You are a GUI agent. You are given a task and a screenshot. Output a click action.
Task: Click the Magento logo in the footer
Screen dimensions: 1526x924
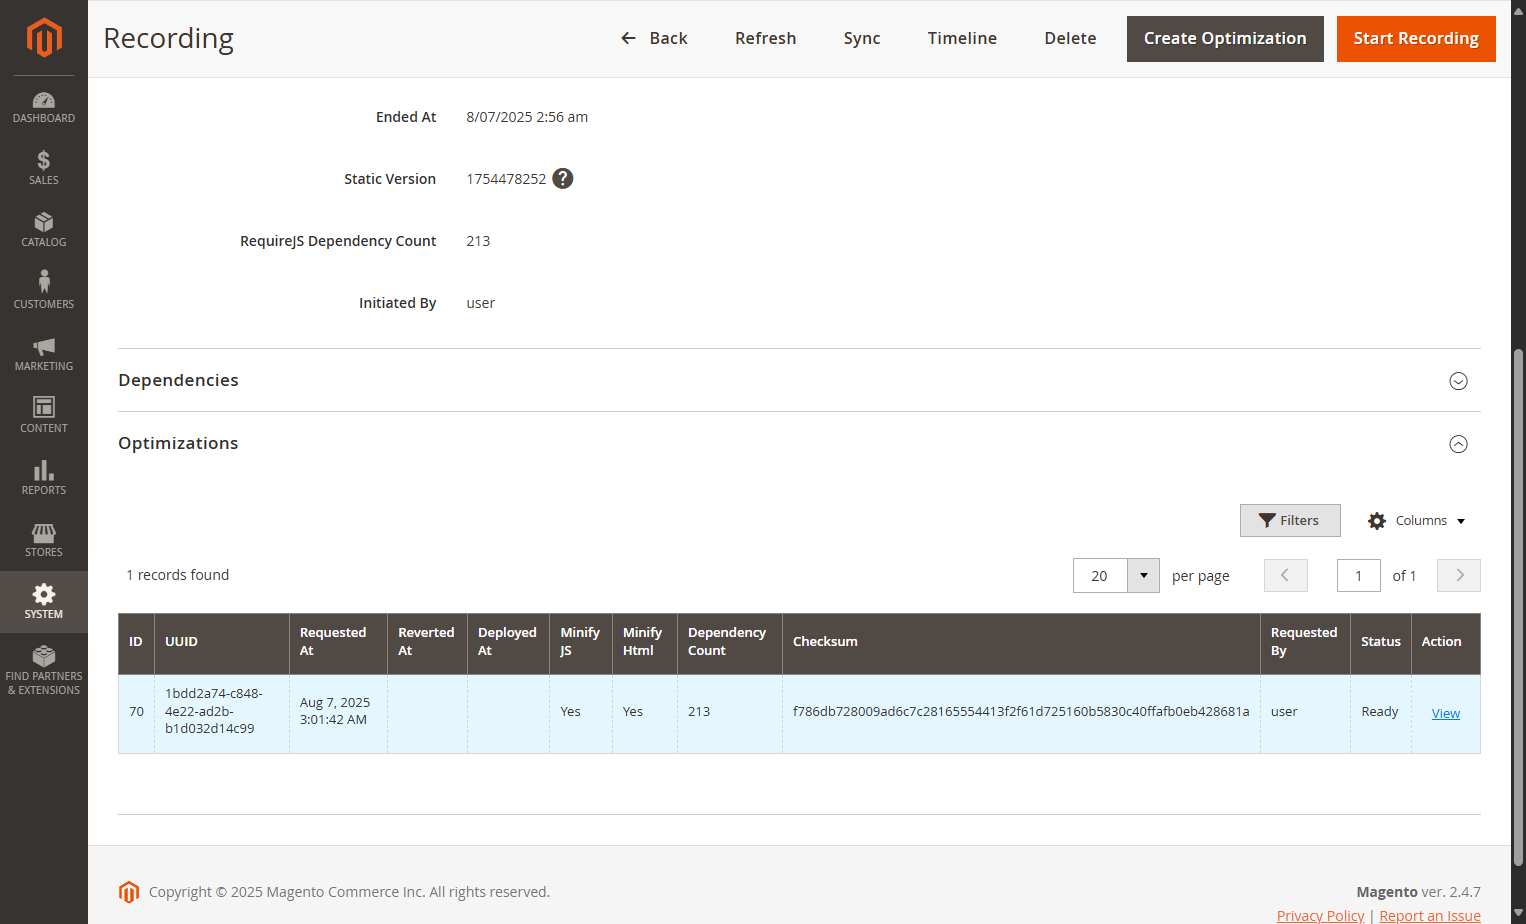129,892
